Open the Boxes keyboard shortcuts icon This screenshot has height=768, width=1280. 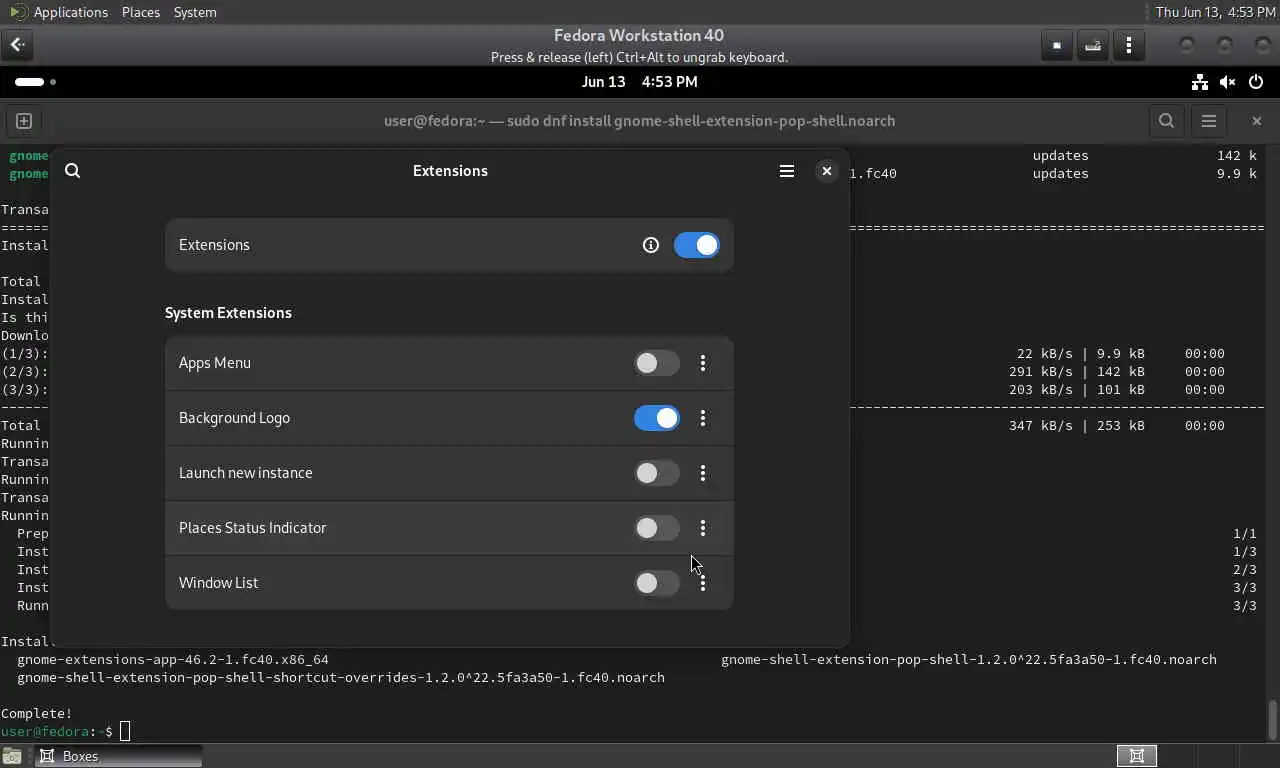coord(1093,45)
